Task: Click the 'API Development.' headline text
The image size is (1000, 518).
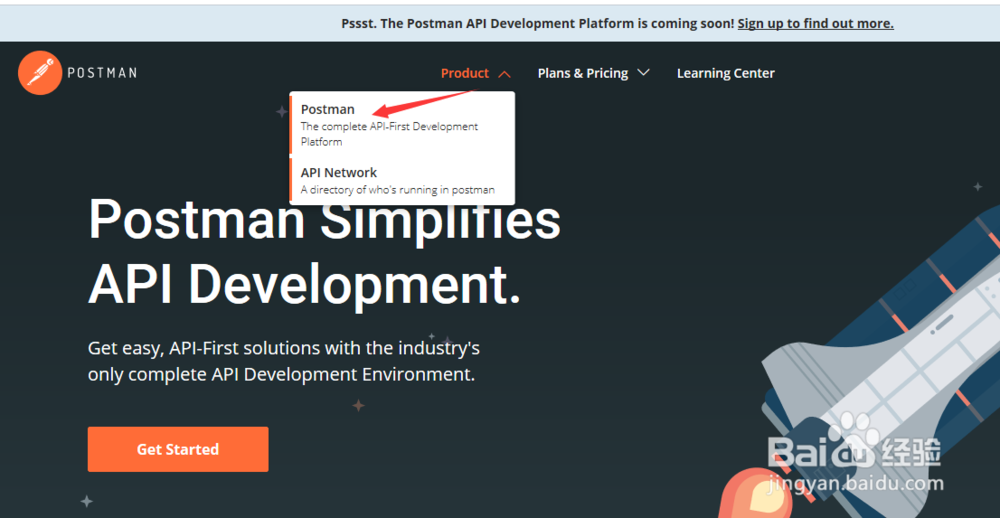Action: tap(304, 284)
